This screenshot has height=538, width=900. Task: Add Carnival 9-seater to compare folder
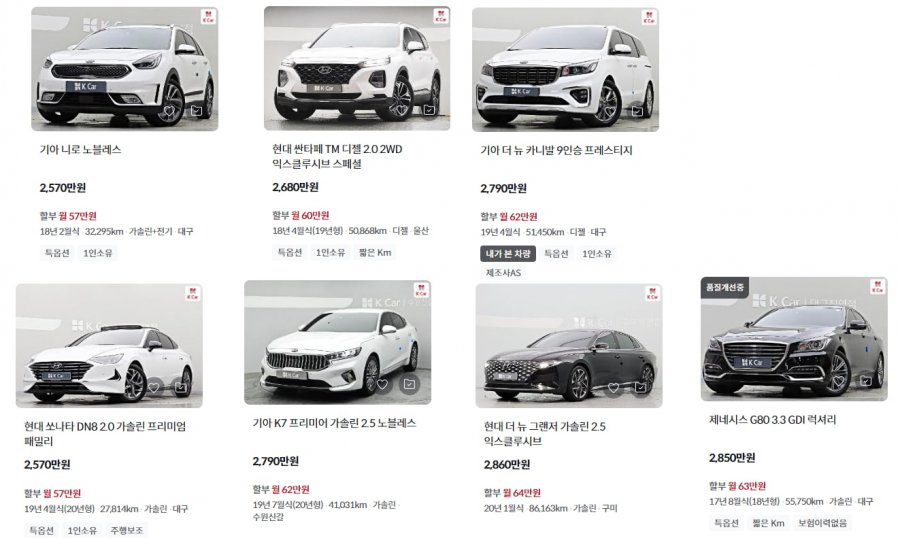point(637,111)
